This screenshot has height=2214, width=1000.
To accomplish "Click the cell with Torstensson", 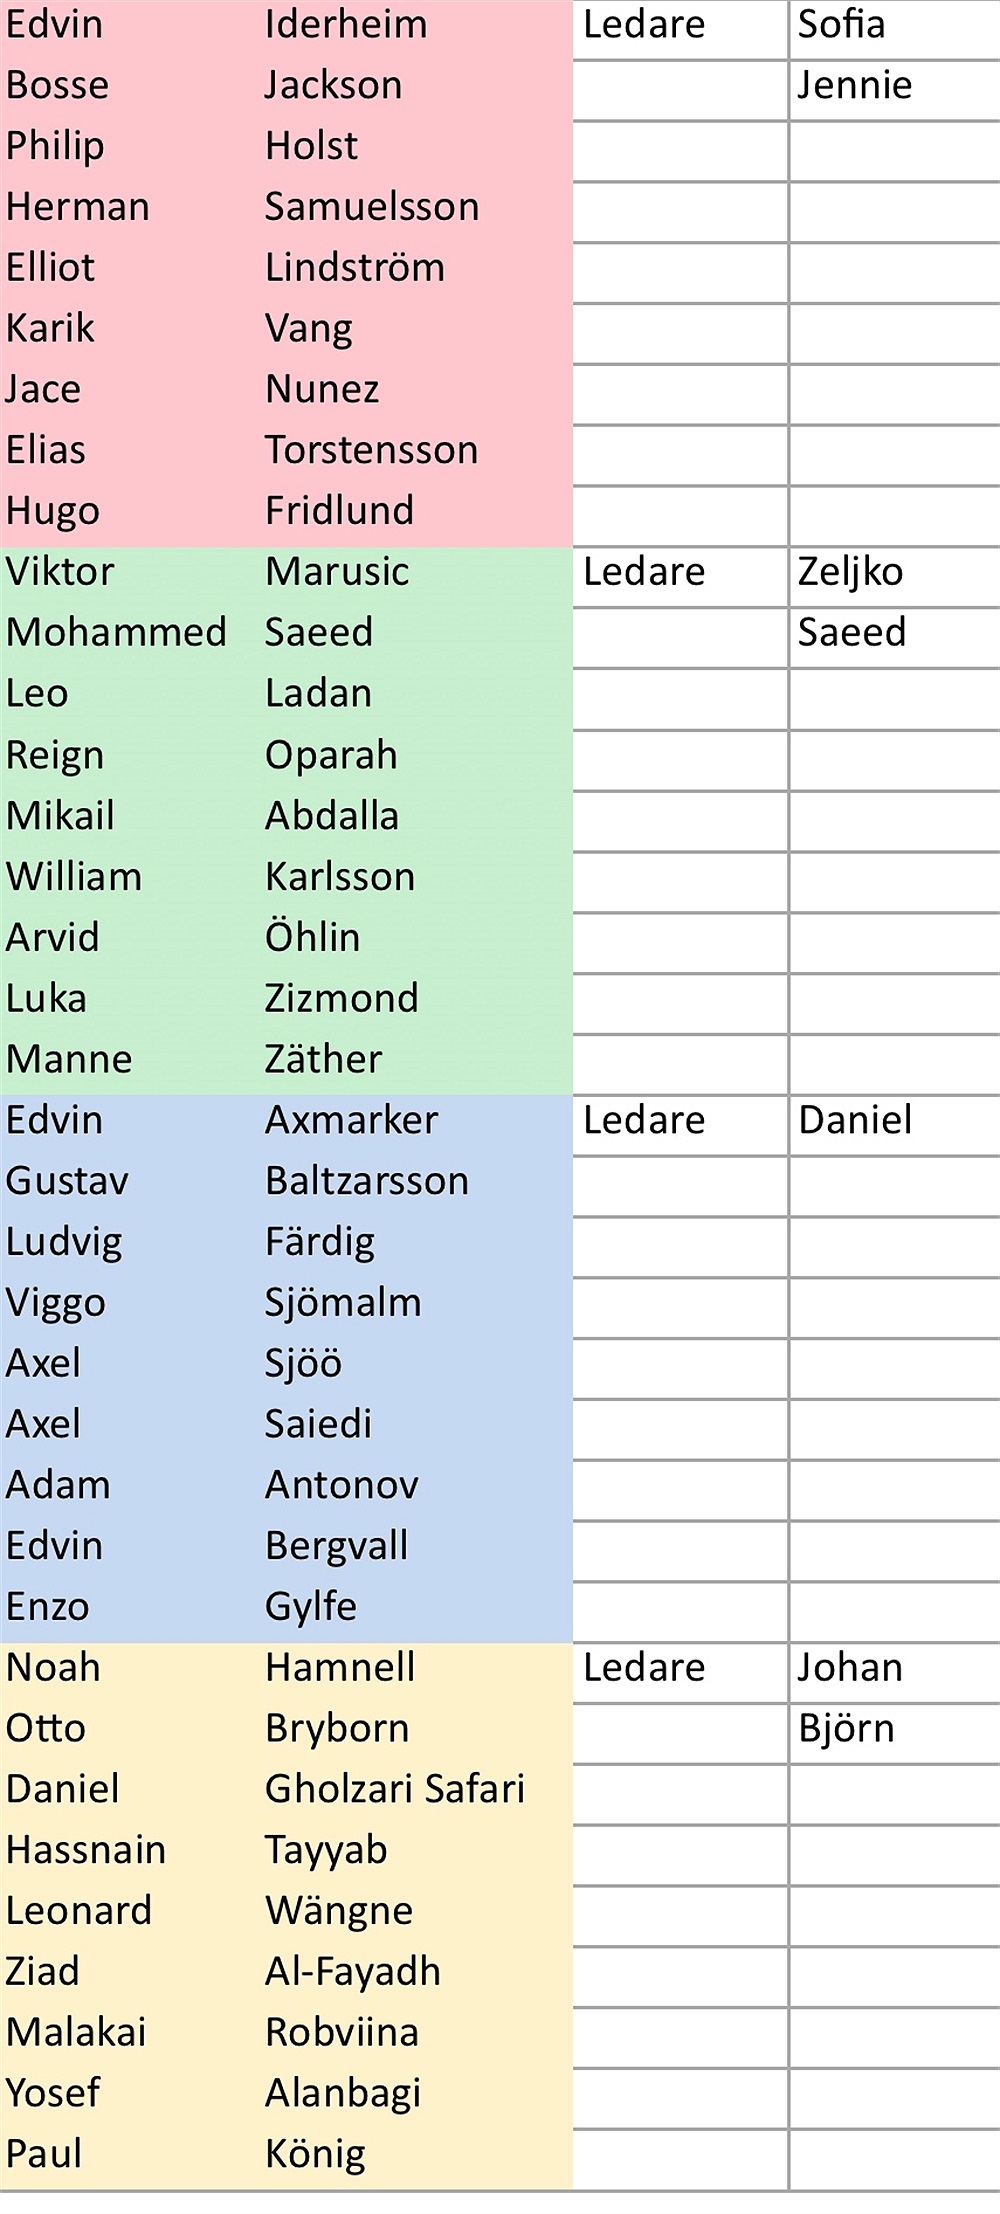I will (371, 450).
